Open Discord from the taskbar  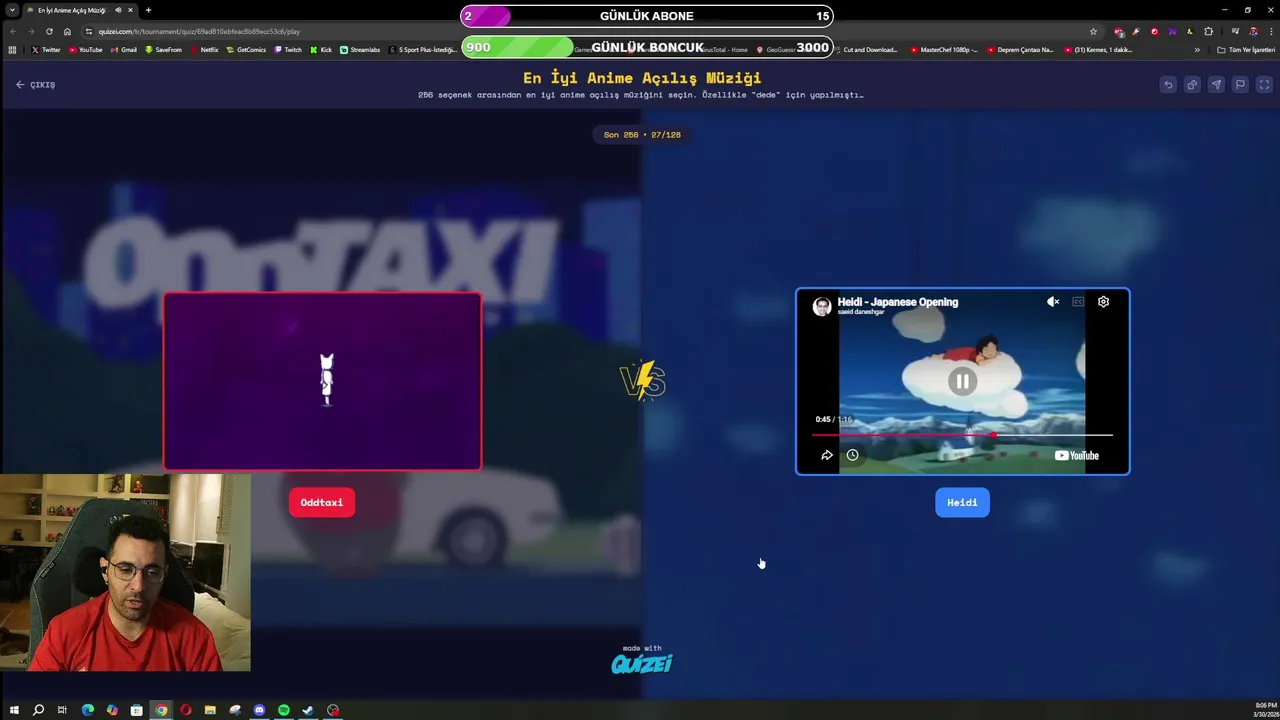pyautogui.click(x=259, y=710)
